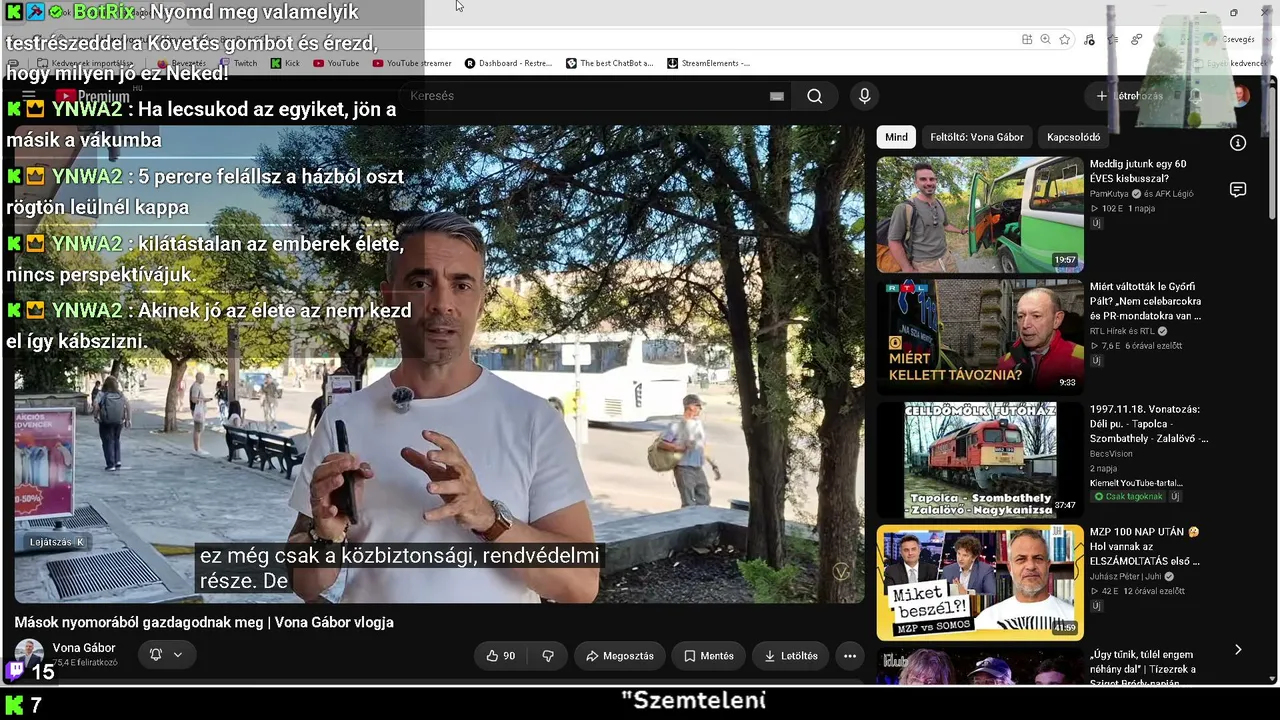Viewport: 1280px width, 720px height.
Task: Select the Feltöltő: Vona Gábor filter chip
Action: tap(977, 137)
